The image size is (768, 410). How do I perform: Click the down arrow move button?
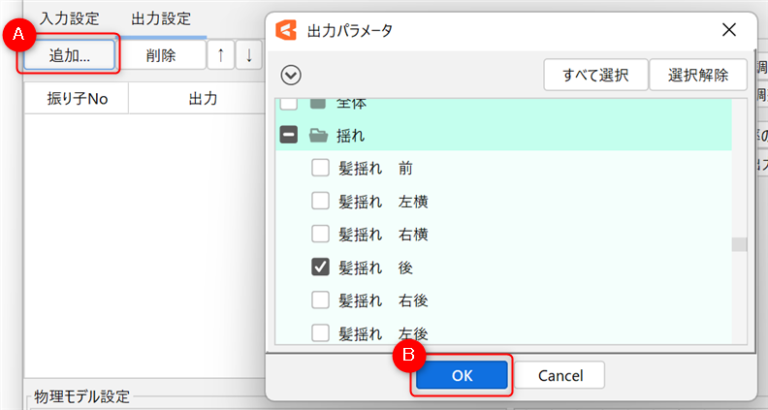point(248,56)
